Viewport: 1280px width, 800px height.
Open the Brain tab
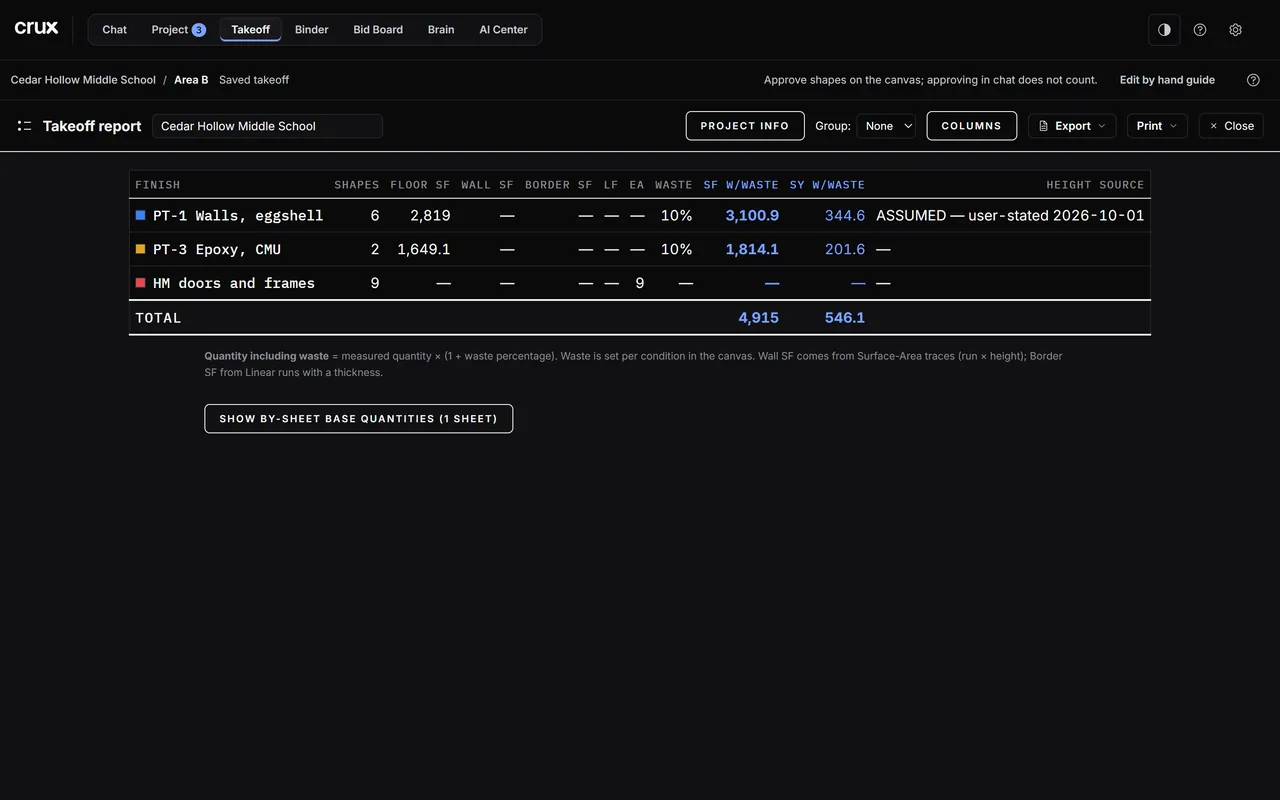(441, 30)
